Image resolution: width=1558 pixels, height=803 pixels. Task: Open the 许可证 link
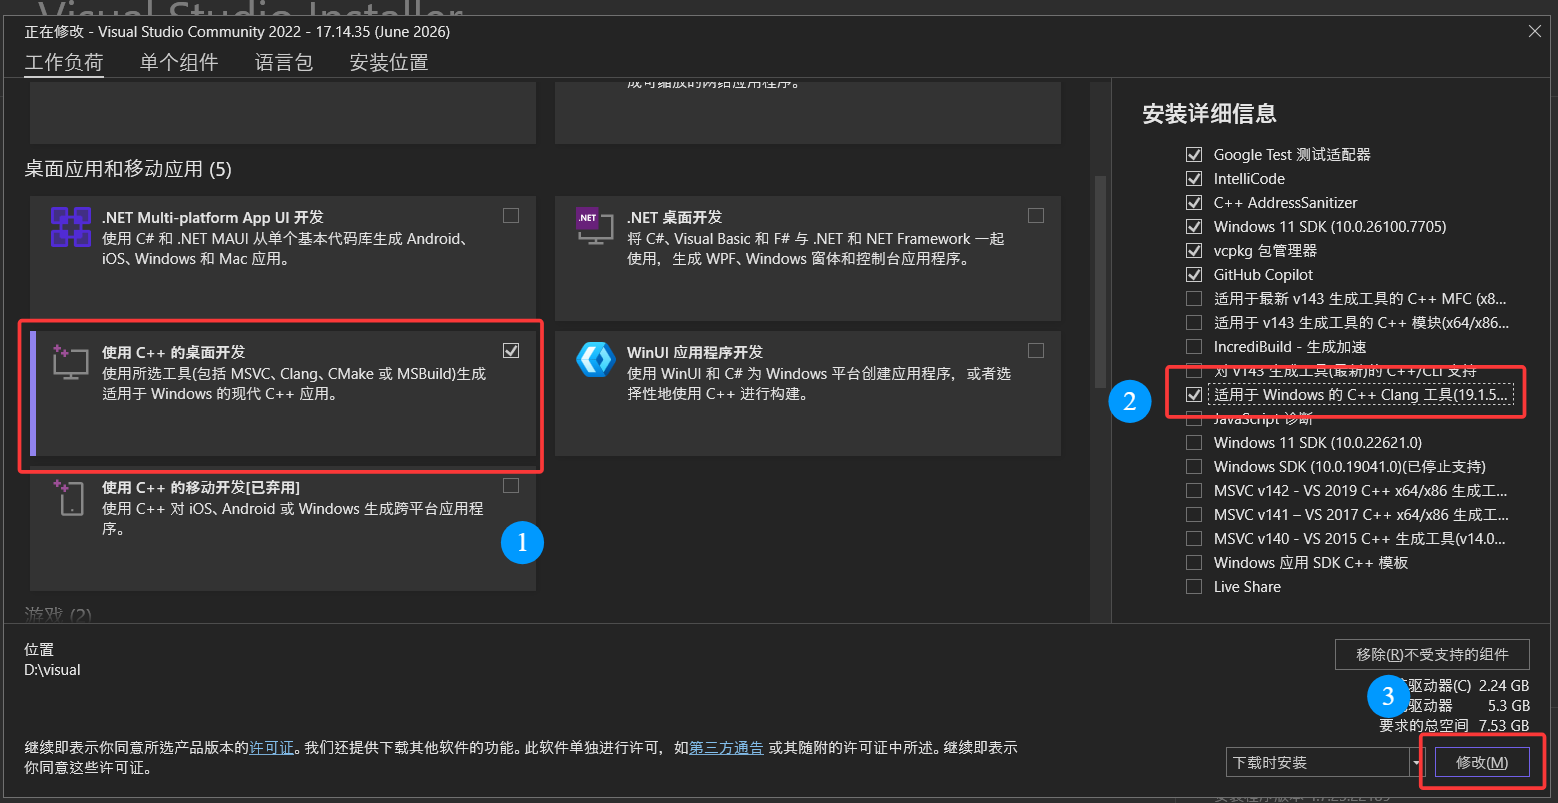point(272,748)
